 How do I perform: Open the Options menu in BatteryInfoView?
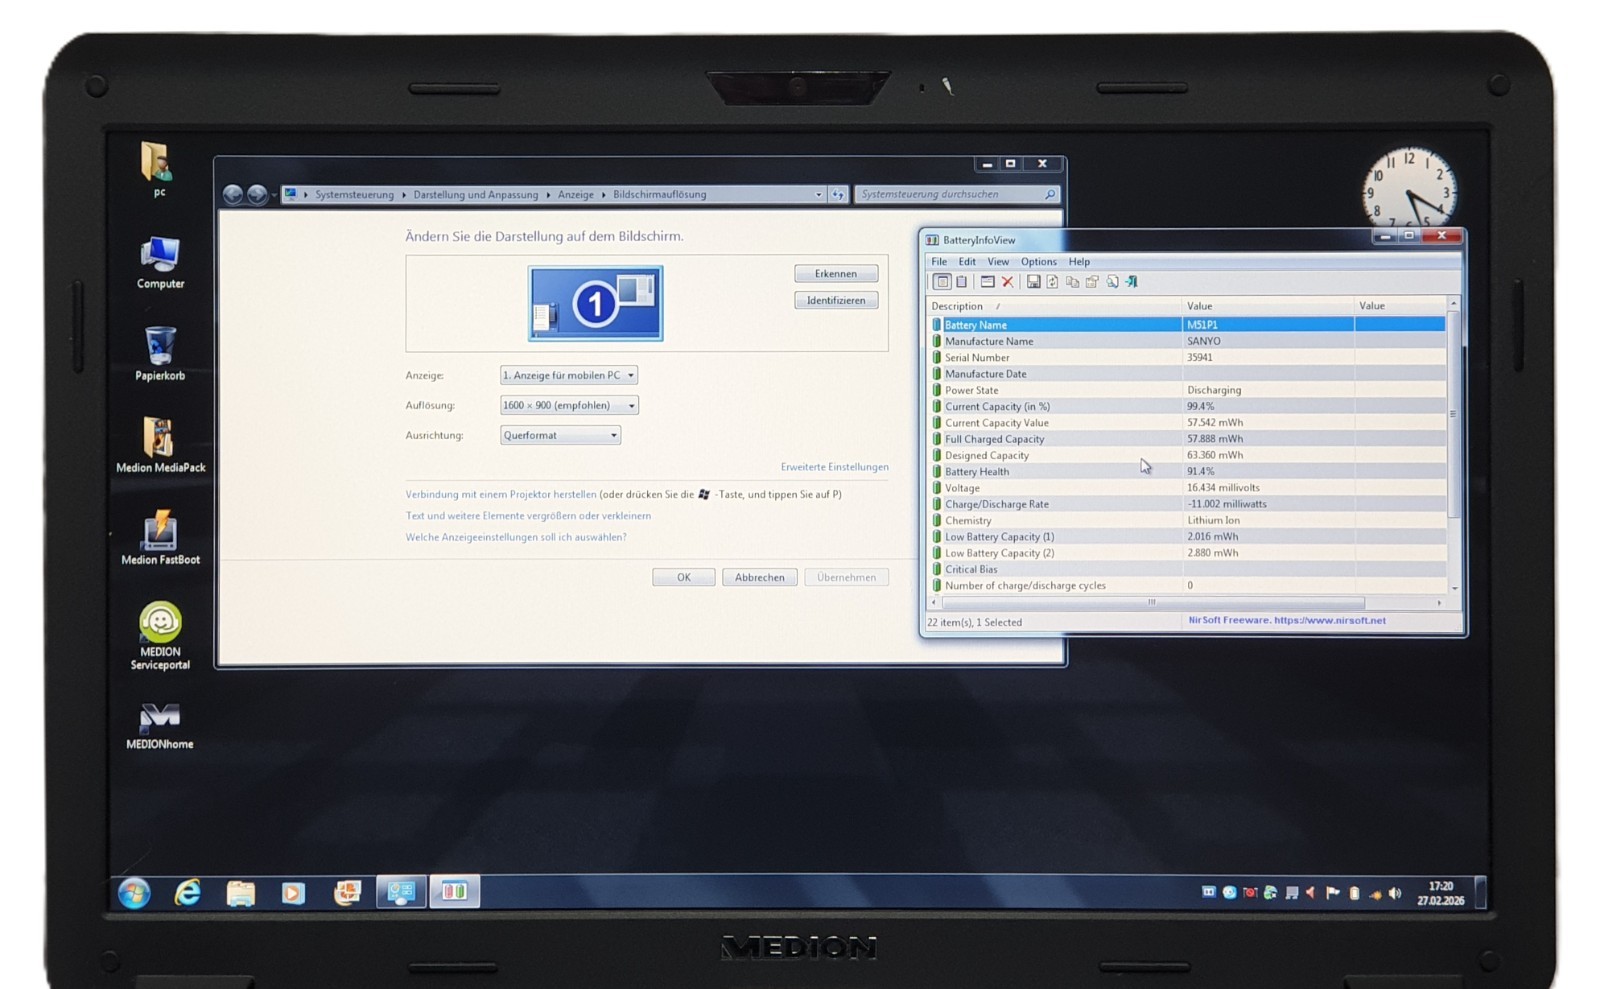tap(1039, 261)
